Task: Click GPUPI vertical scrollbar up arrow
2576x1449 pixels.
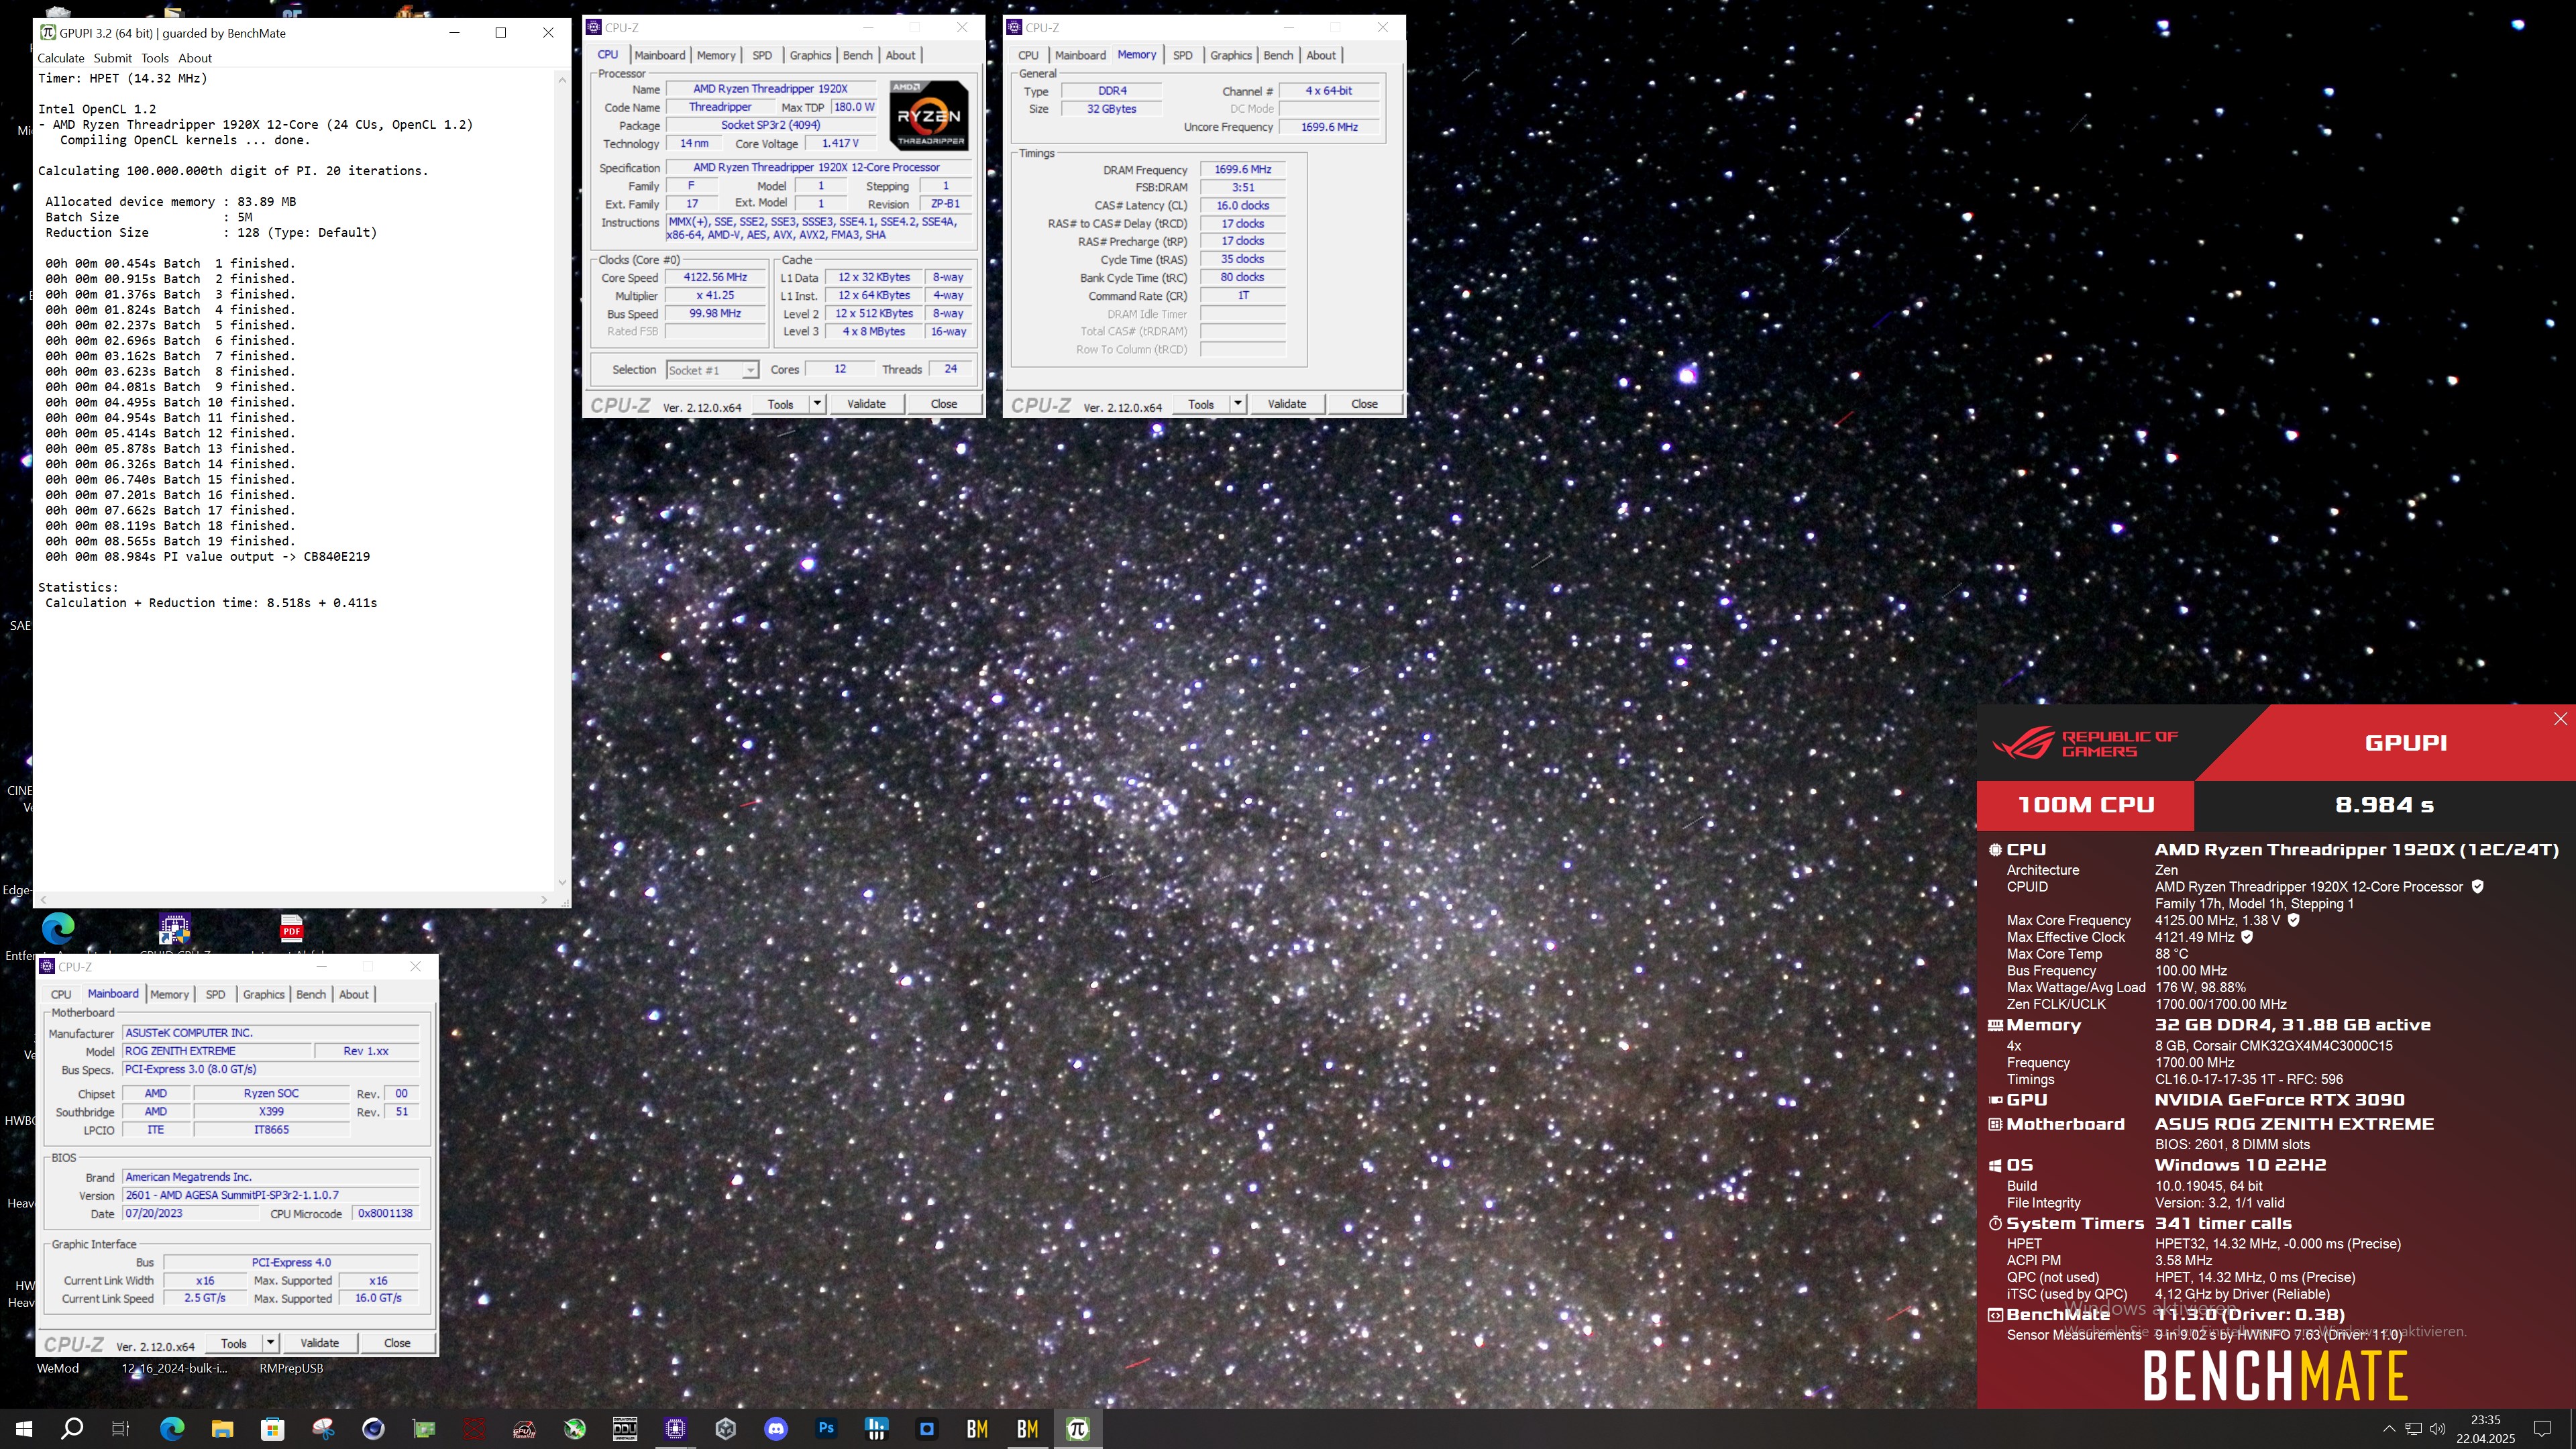Action: tap(562, 79)
